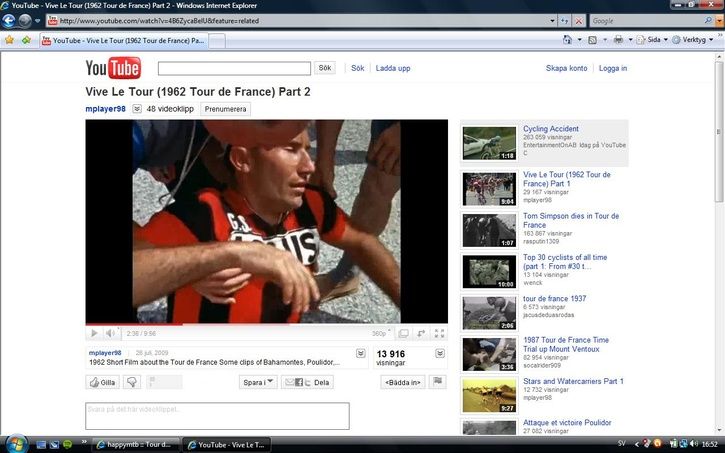Click the RSS feeds icon

[592, 40]
